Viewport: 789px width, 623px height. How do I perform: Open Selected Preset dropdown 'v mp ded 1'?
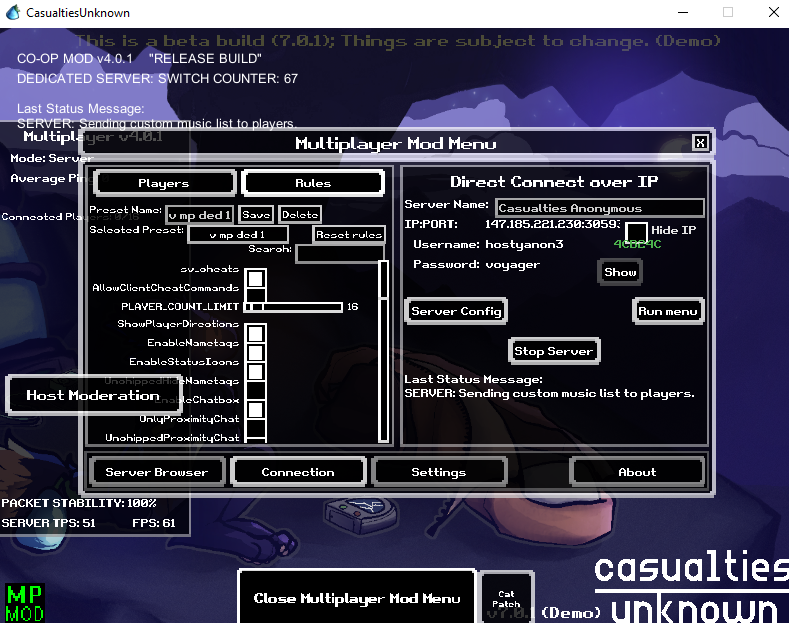click(238, 235)
